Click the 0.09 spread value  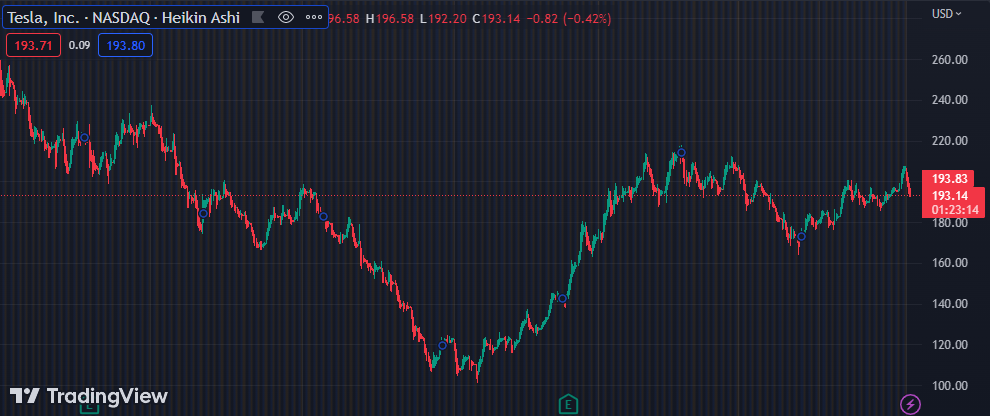(80, 45)
